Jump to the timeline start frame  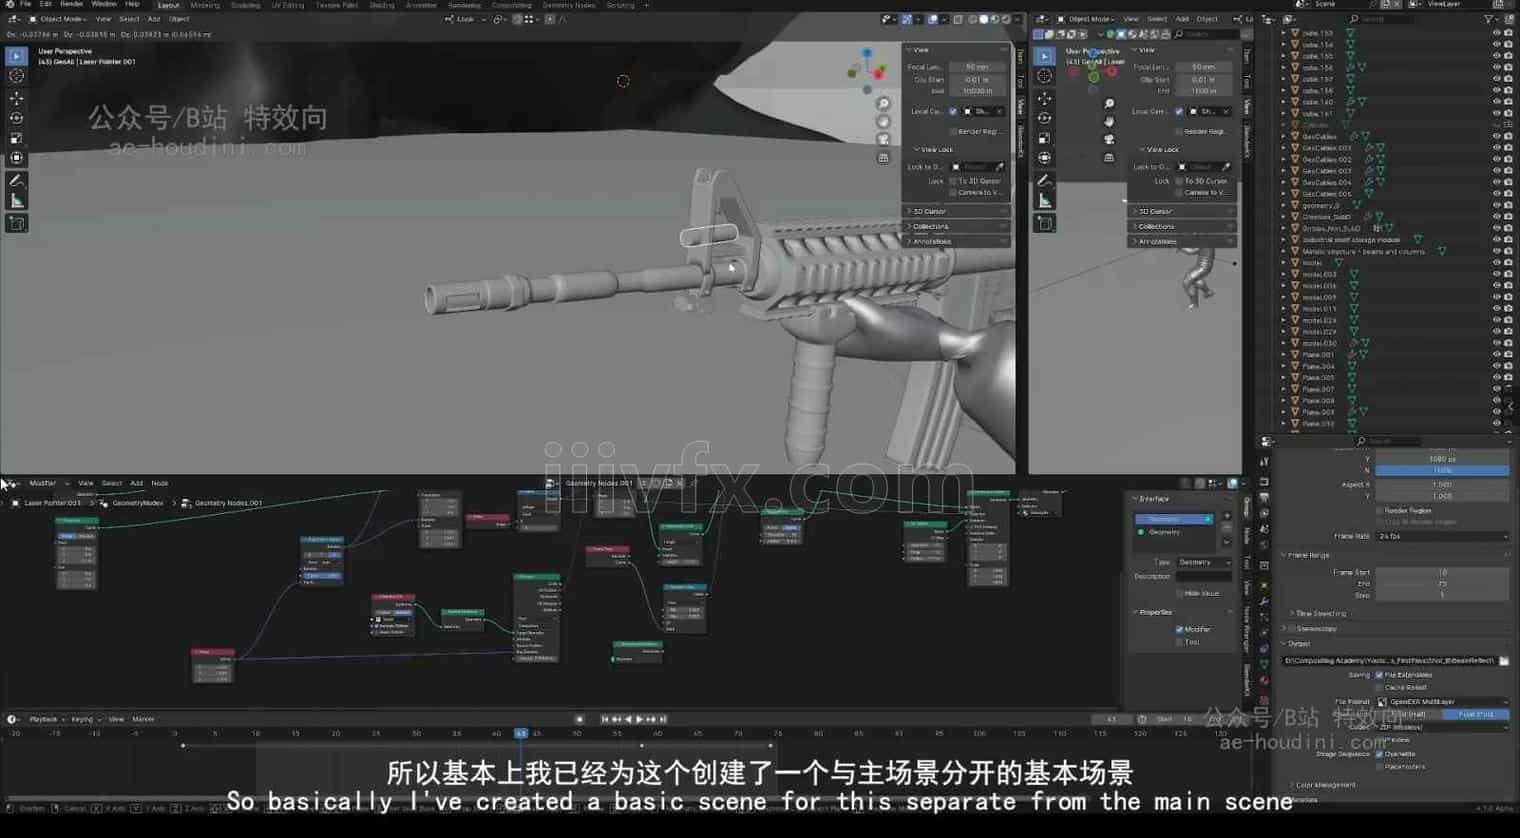click(604, 720)
